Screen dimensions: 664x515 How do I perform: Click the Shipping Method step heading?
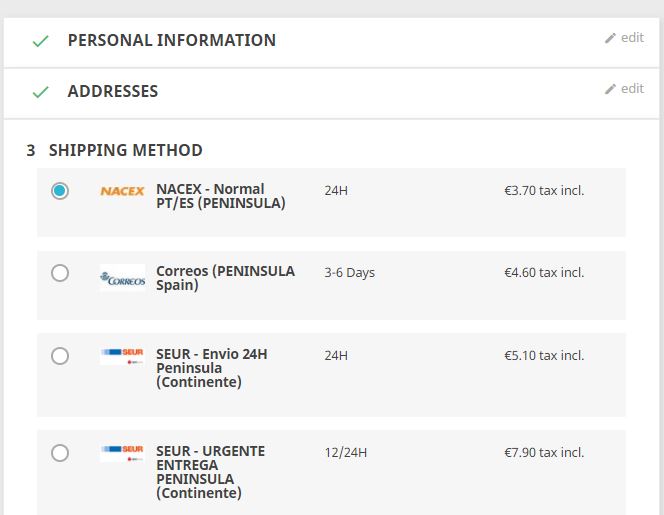125,151
